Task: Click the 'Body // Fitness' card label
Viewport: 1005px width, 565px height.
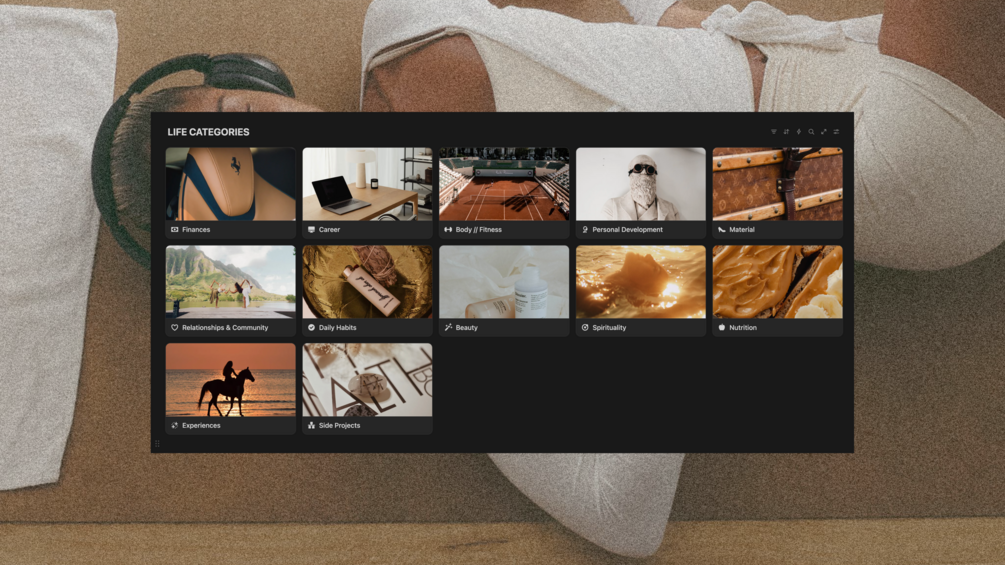Action: [x=479, y=229]
